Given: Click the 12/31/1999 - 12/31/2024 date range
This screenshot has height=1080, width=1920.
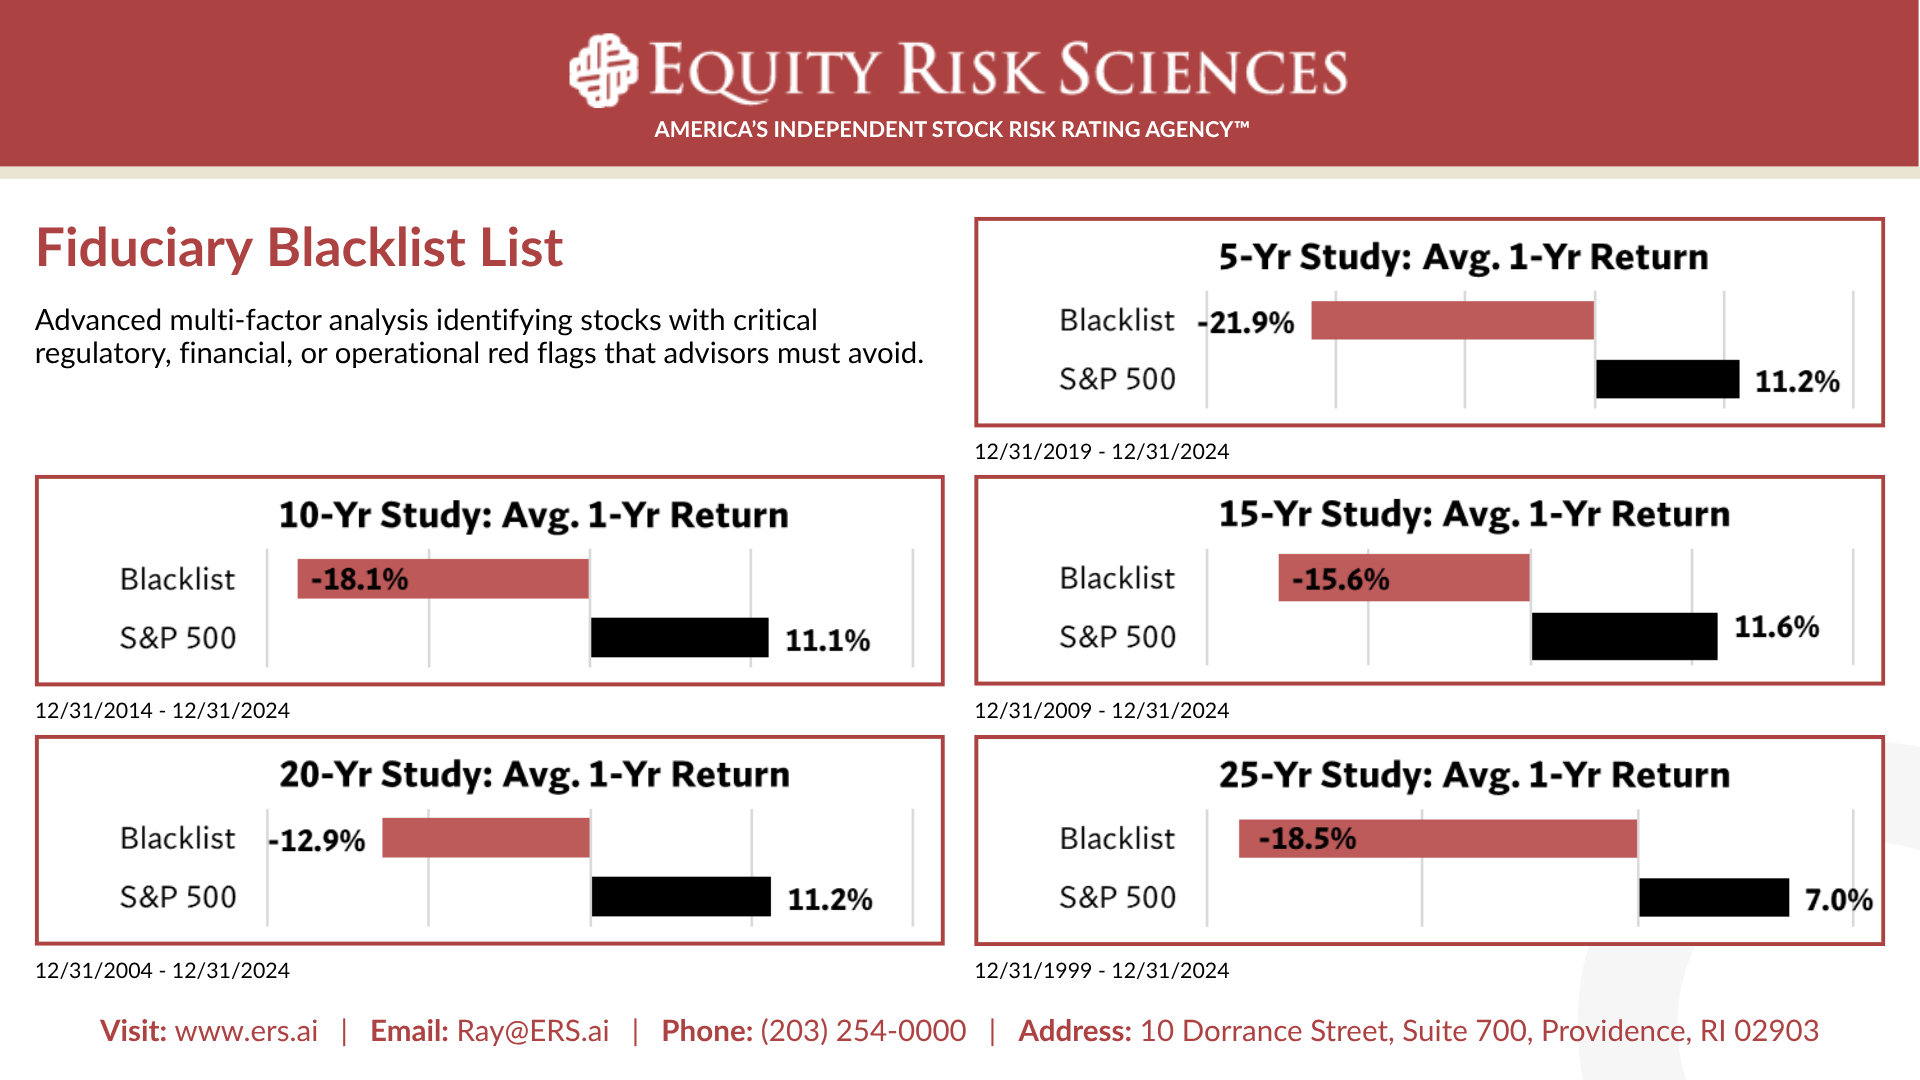Looking at the screenshot, I should [x=1101, y=971].
